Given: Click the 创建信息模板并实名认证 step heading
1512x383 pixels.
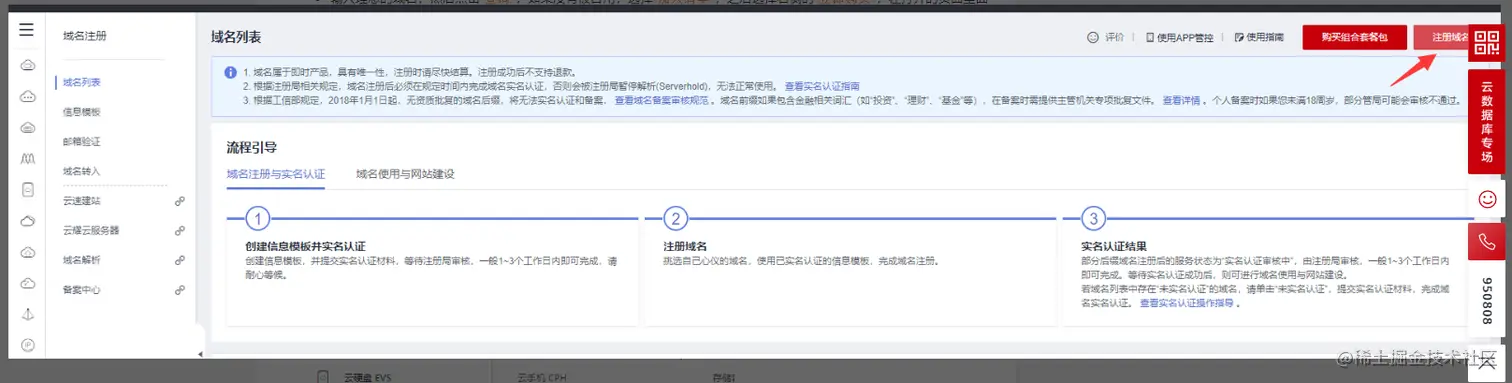Looking at the screenshot, I should pyautogui.click(x=305, y=246).
